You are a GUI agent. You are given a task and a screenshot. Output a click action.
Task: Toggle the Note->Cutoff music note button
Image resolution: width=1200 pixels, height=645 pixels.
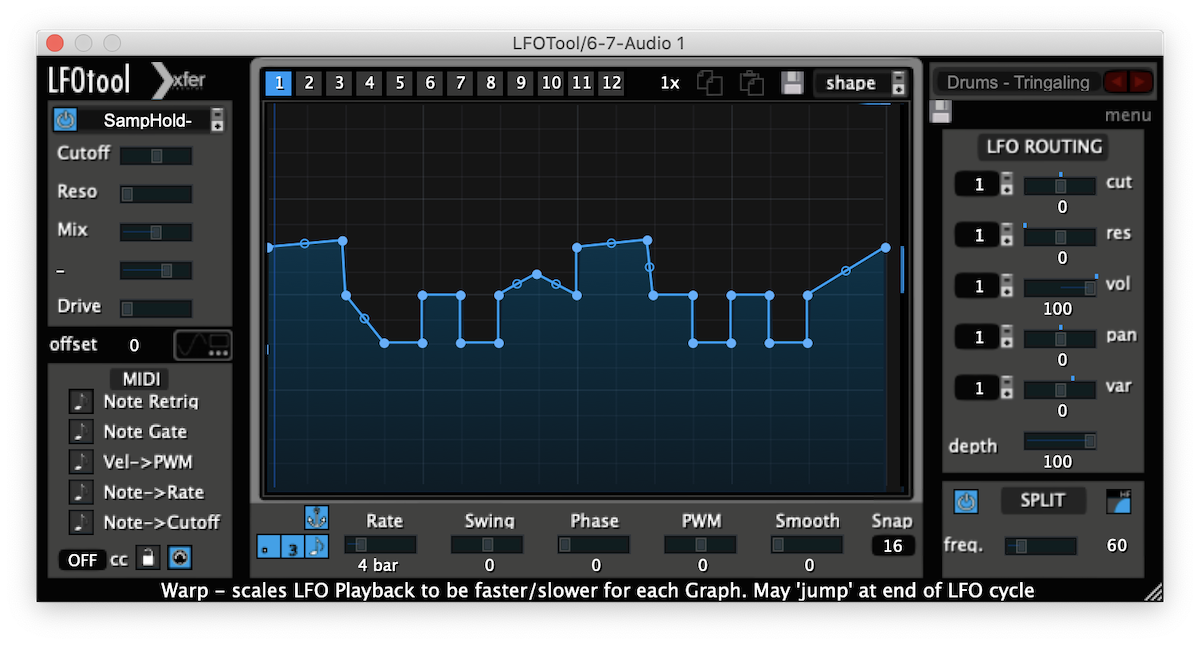click(81, 521)
